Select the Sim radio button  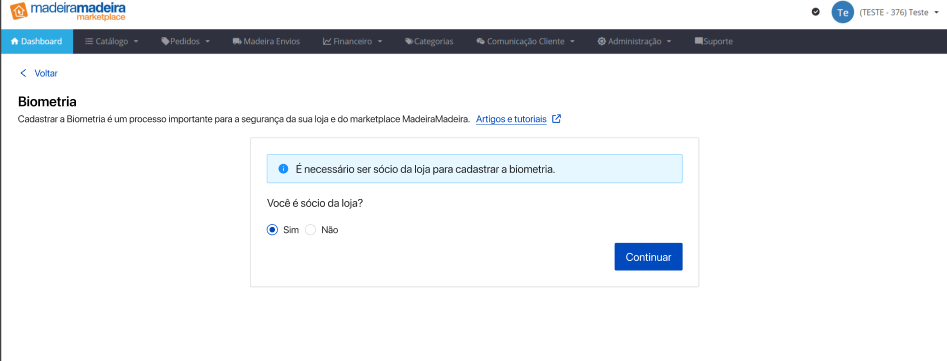click(272, 230)
